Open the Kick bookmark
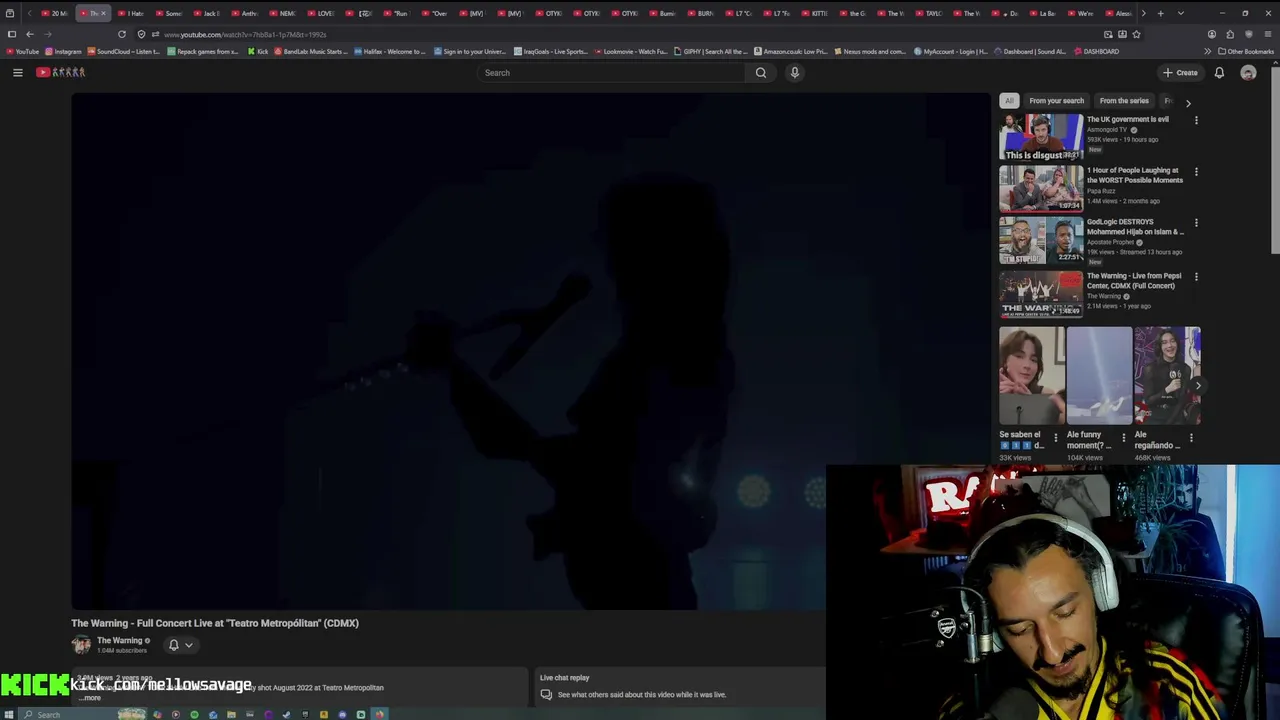1280x720 pixels. pos(258,51)
